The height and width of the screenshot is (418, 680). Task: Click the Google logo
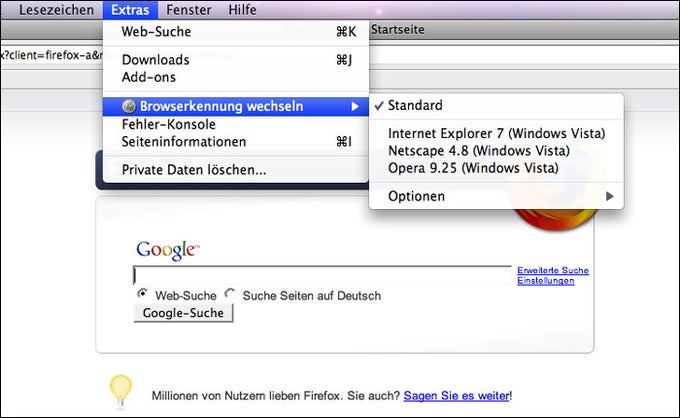pos(168,250)
